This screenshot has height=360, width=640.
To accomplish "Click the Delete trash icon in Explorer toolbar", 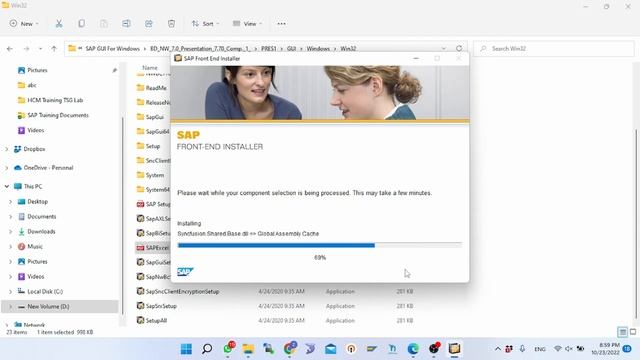I will pos(171,24).
